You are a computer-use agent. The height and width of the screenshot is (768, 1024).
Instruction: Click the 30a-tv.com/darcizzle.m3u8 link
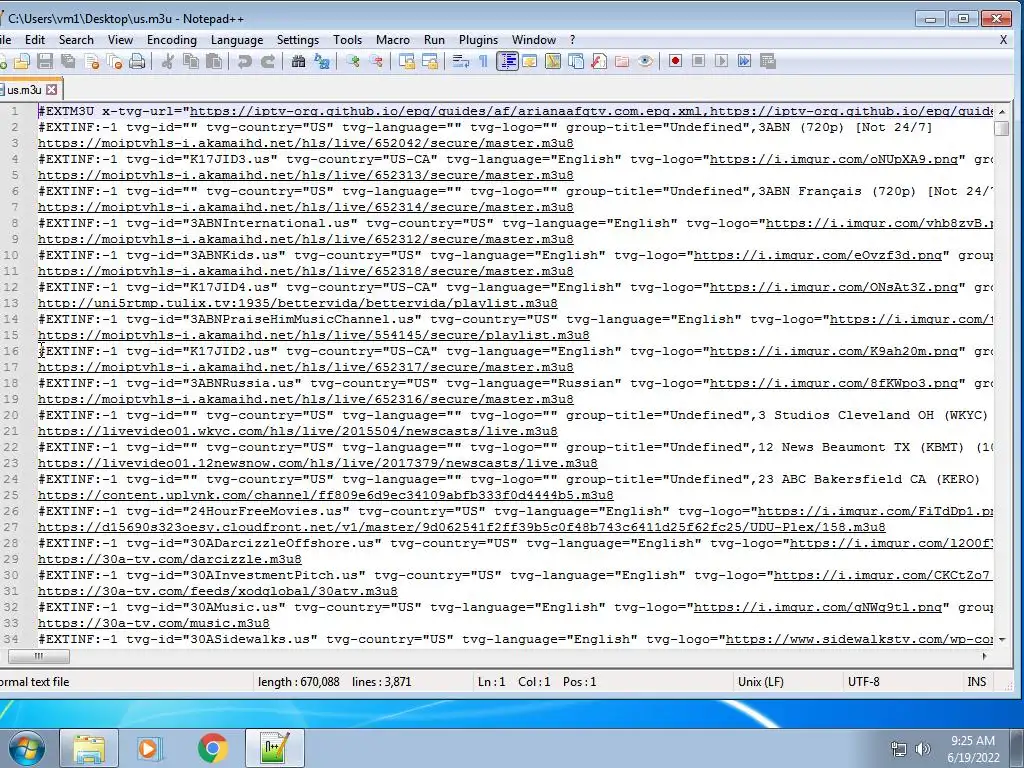[170, 559]
